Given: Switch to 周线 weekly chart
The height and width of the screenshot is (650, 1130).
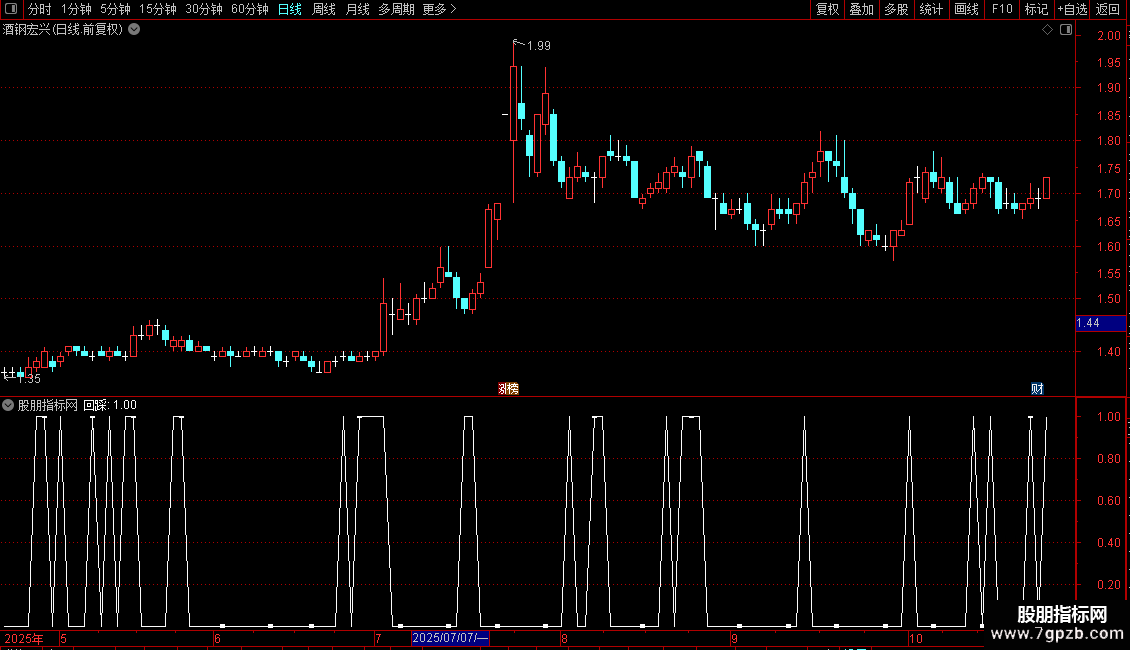Looking at the screenshot, I should [324, 9].
